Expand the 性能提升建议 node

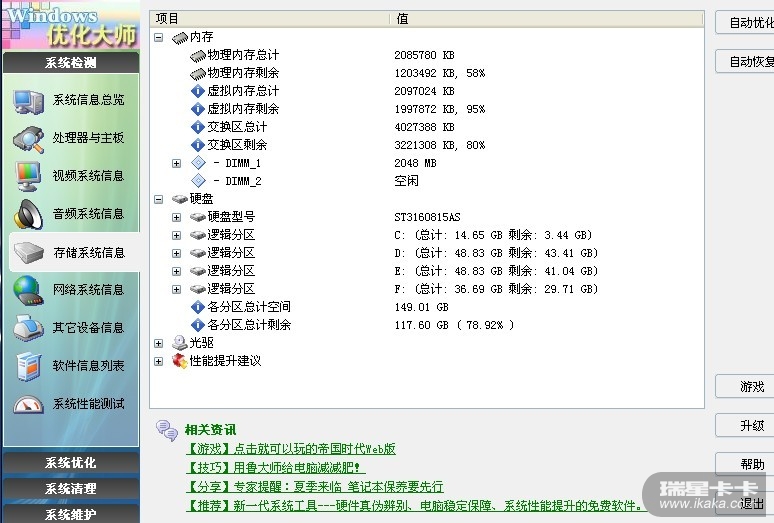pyautogui.click(x=158, y=361)
